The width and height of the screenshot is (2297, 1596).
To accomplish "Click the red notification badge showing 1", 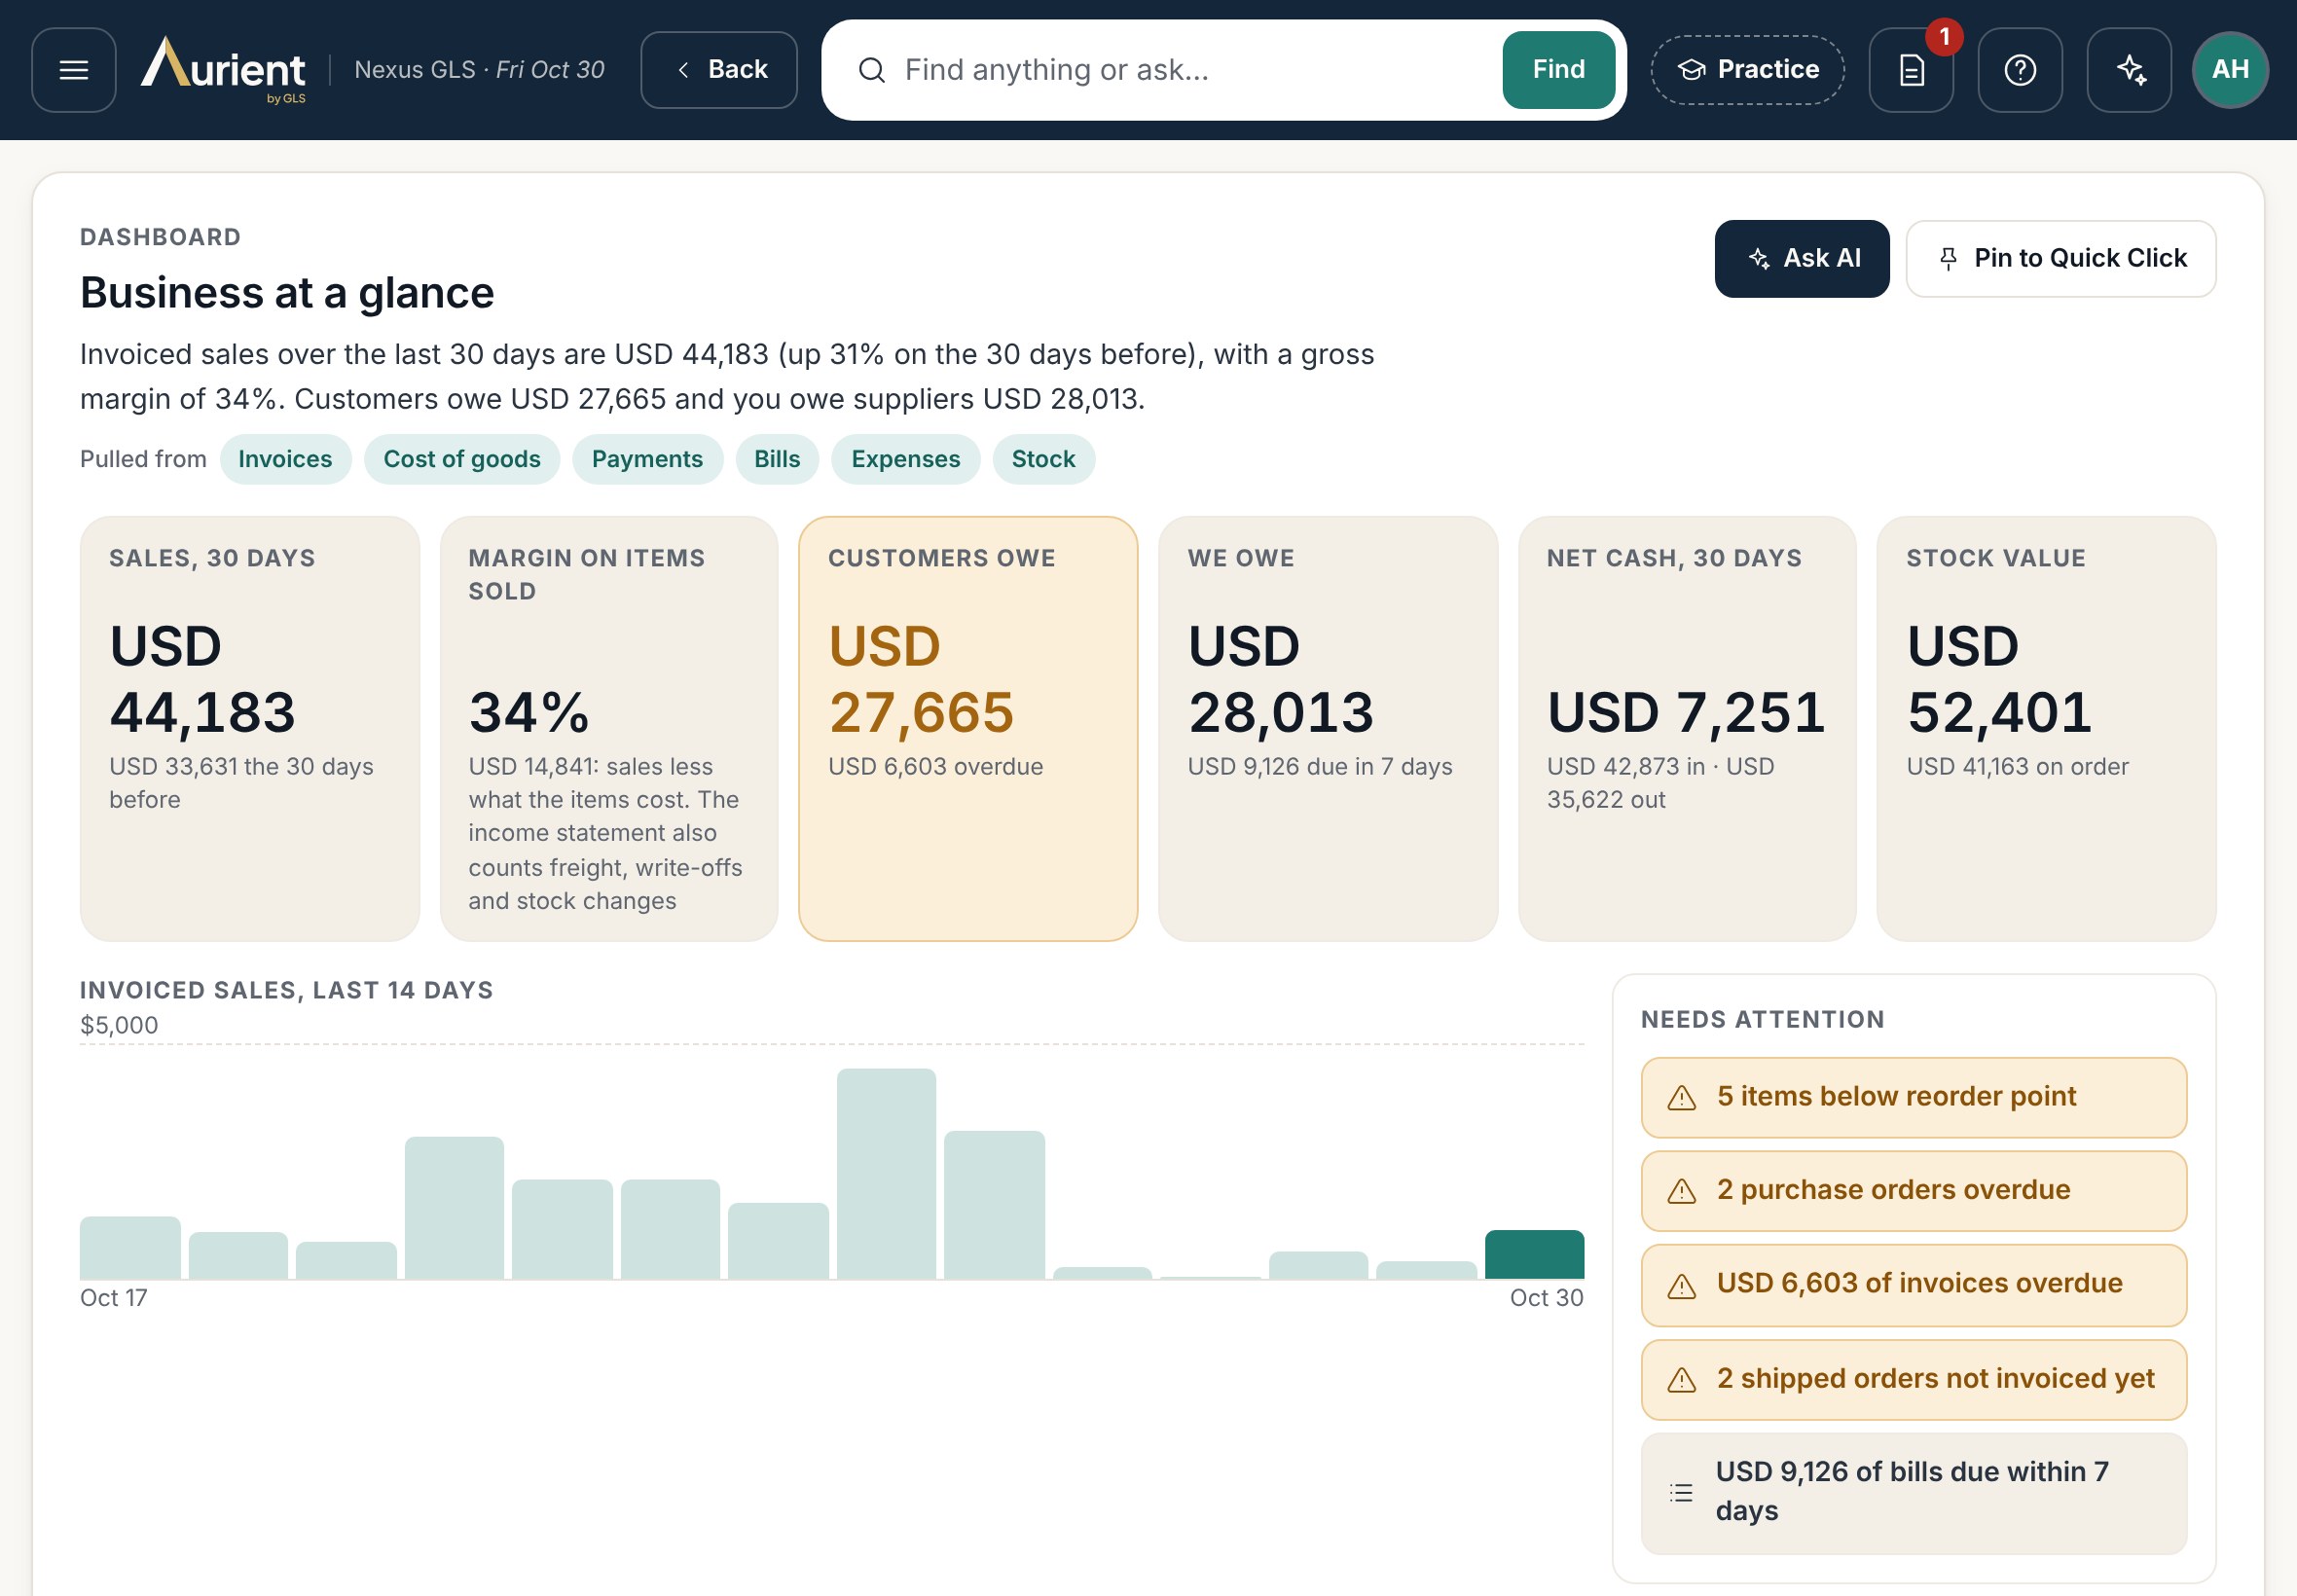I will (1944, 37).
